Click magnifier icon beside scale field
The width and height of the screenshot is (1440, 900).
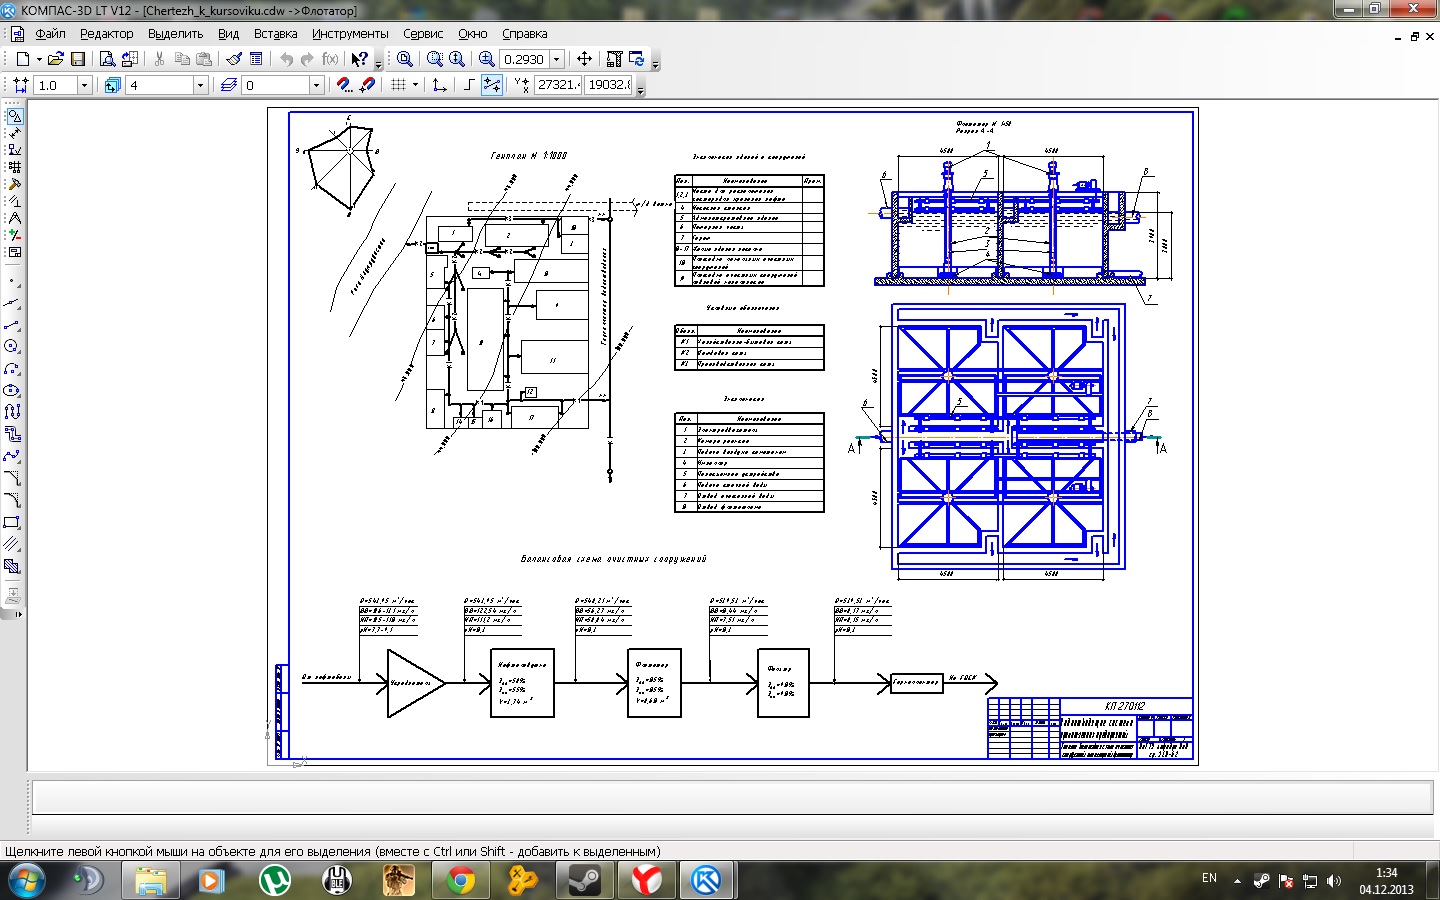point(486,59)
